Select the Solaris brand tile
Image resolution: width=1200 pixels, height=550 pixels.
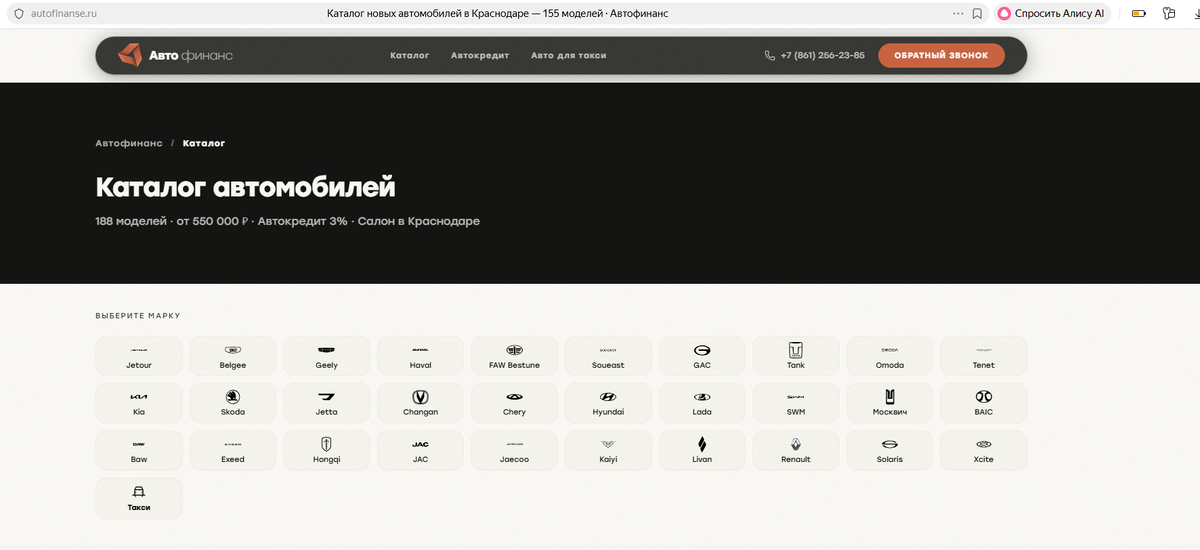[890, 450]
